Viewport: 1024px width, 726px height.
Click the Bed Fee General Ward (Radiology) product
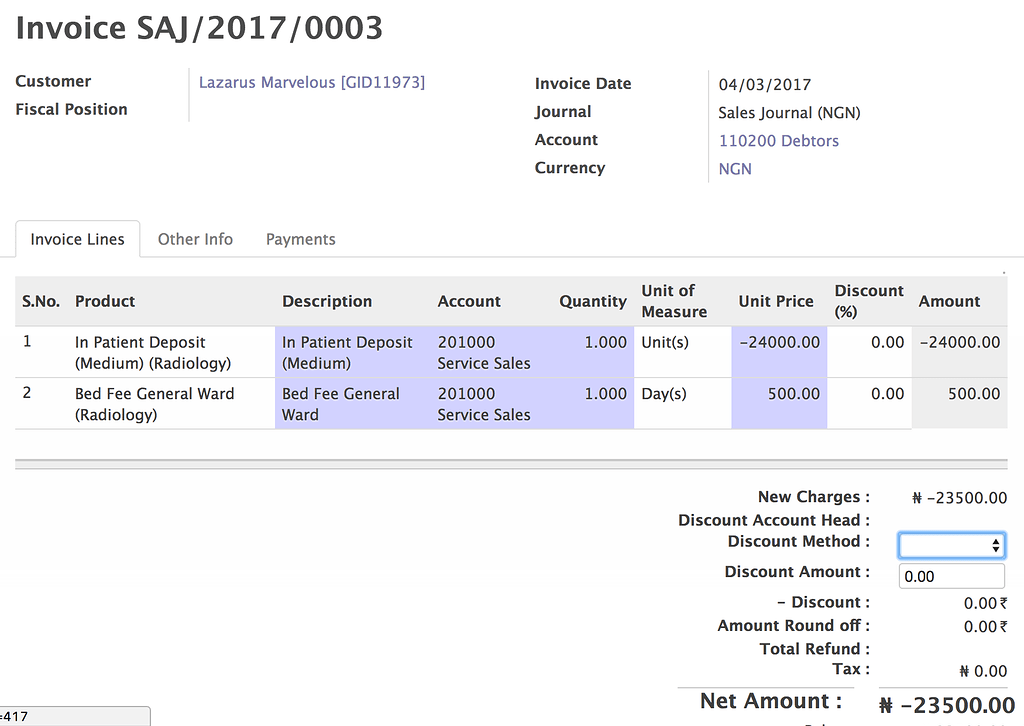pyautogui.click(x=154, y=404)
